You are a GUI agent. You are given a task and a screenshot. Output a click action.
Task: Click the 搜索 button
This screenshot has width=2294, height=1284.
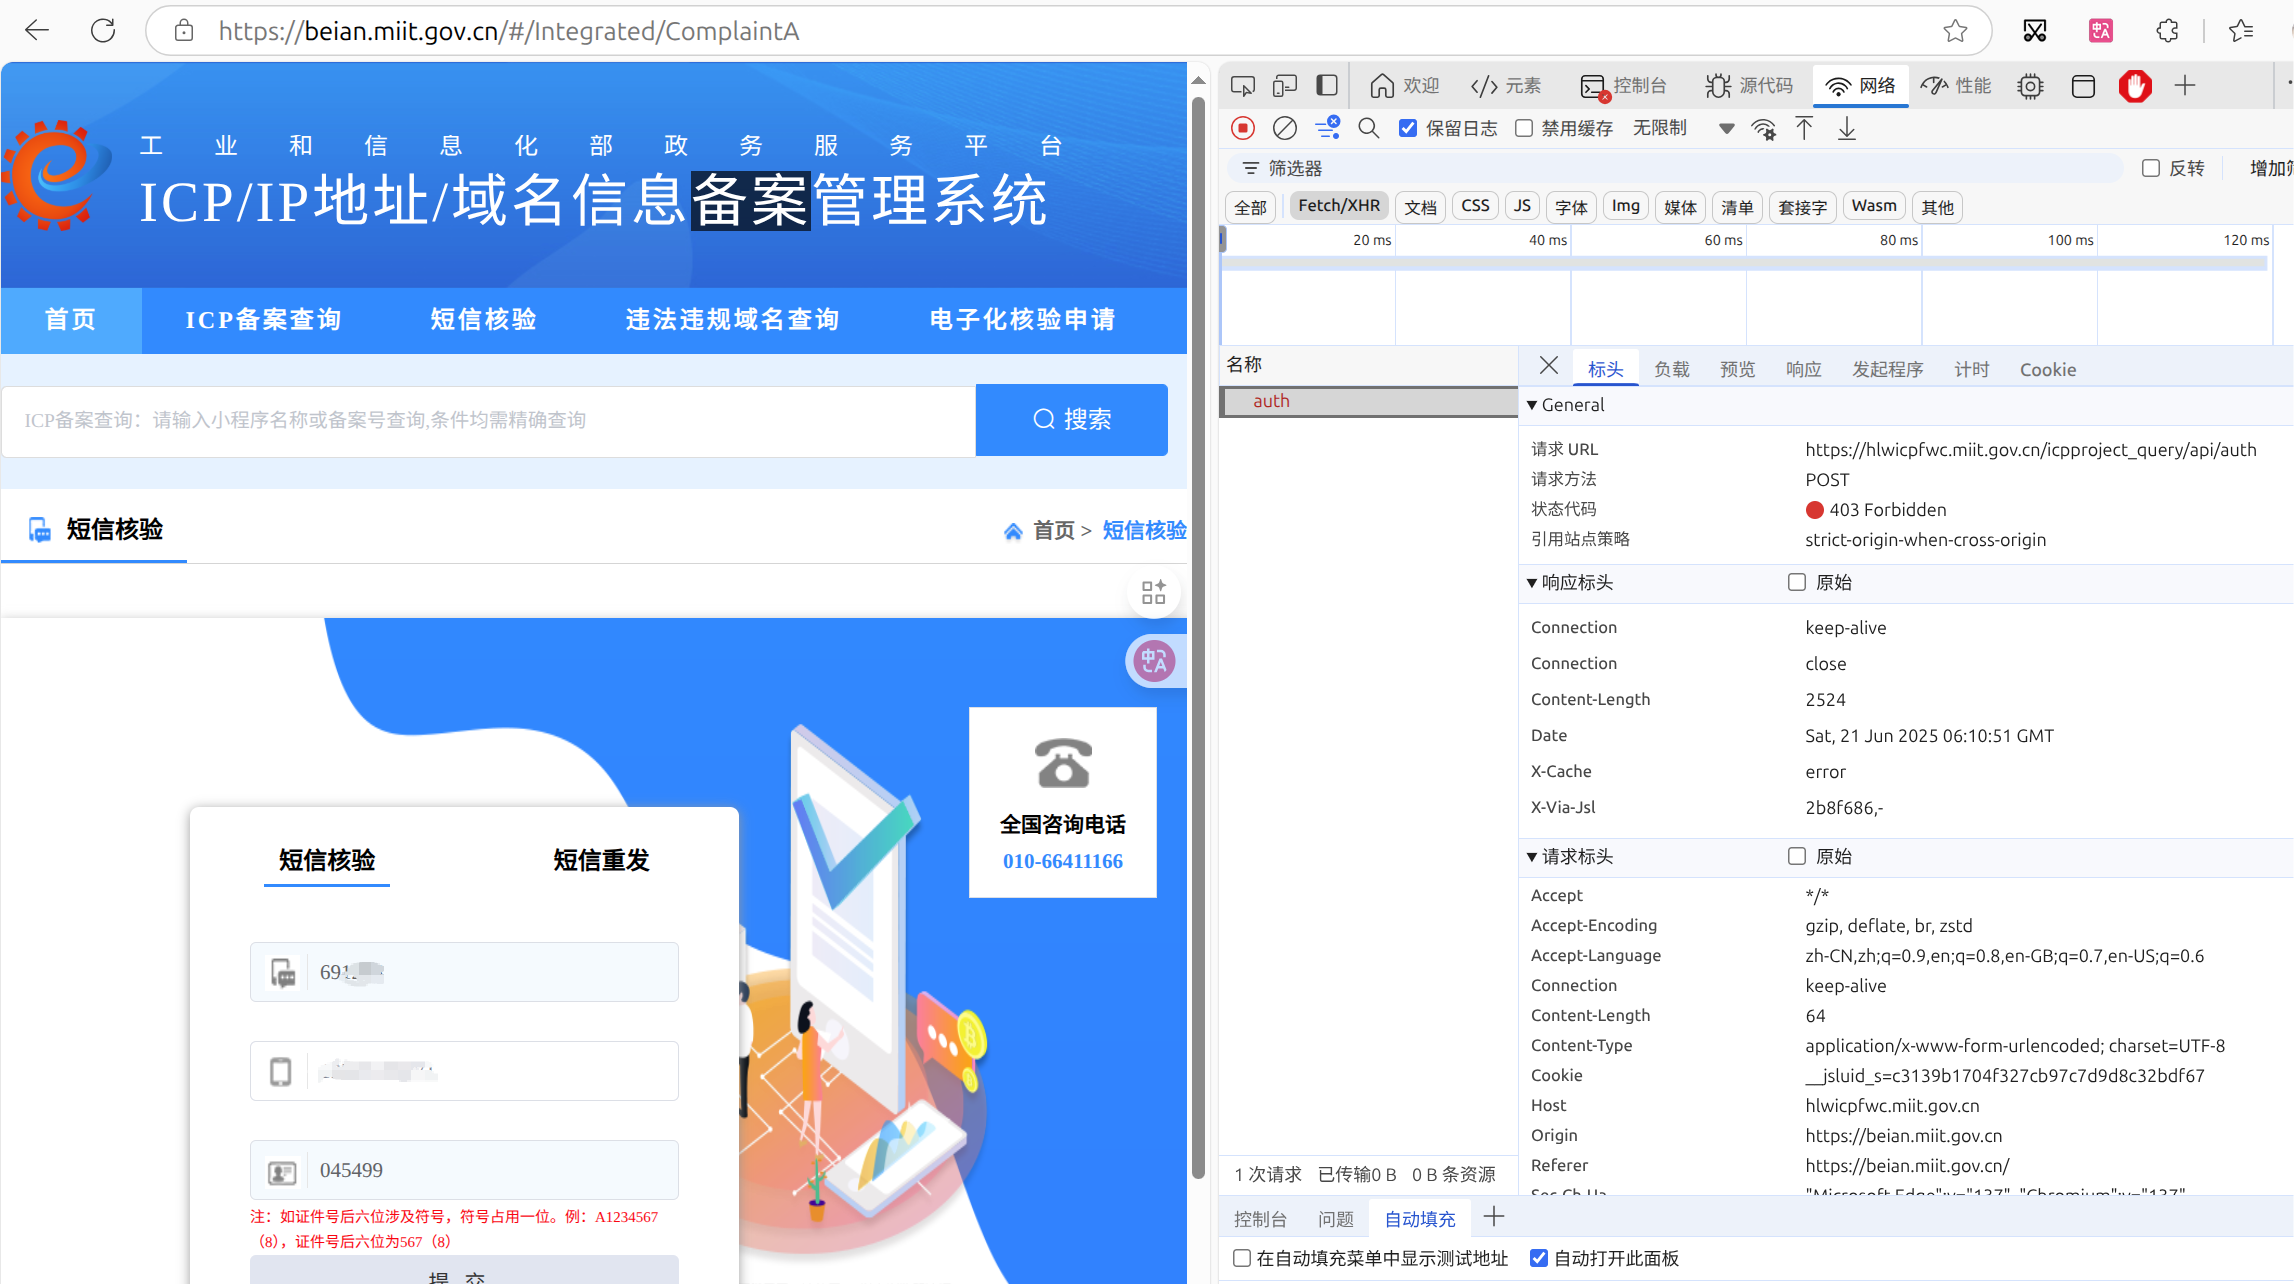point(1071,420)
